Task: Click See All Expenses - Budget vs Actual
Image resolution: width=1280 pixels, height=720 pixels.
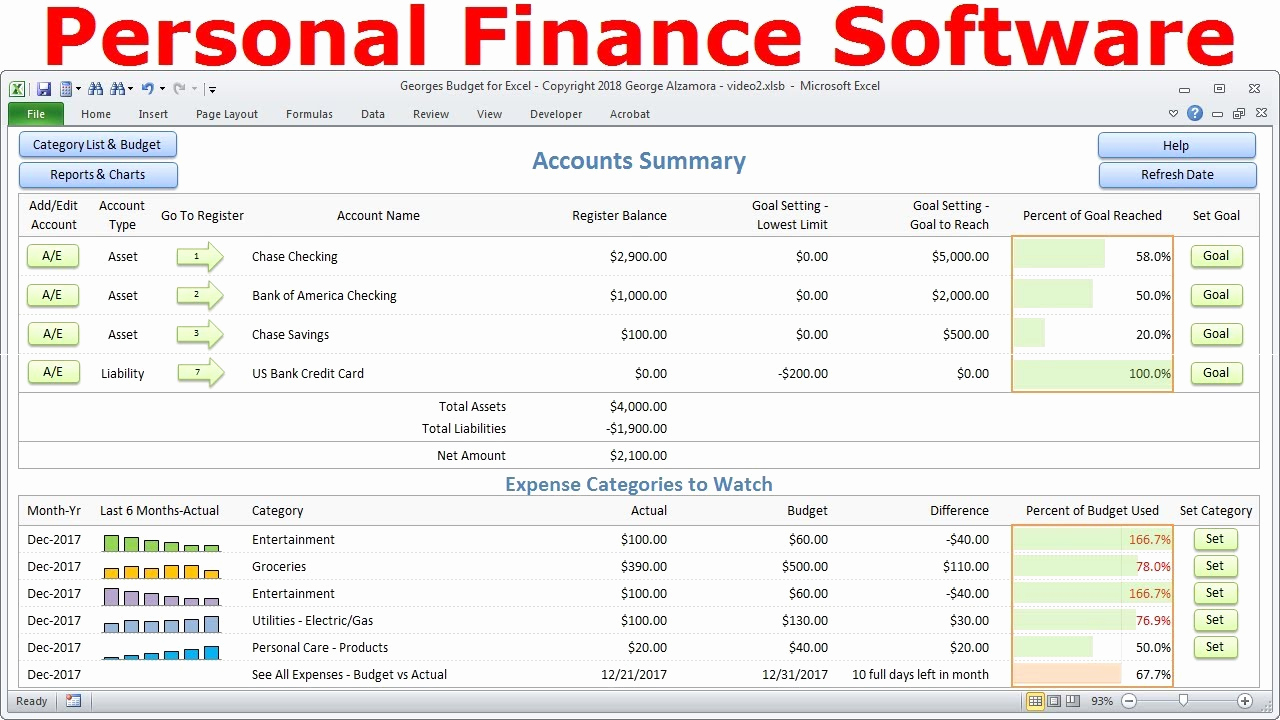Action: pos(349,675)
